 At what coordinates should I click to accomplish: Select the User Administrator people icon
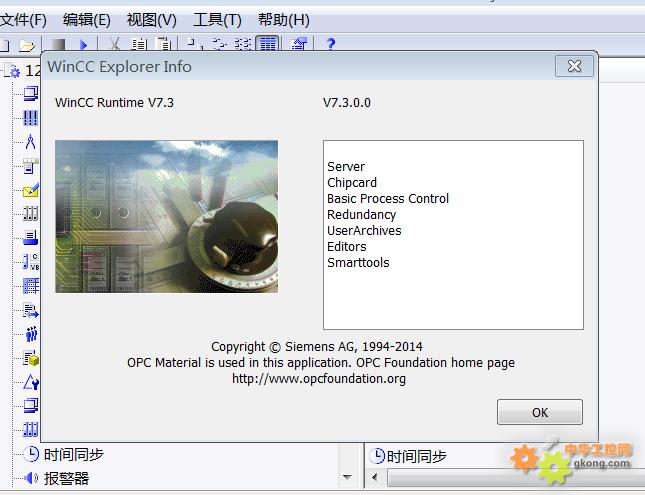[x=31, y=334]
